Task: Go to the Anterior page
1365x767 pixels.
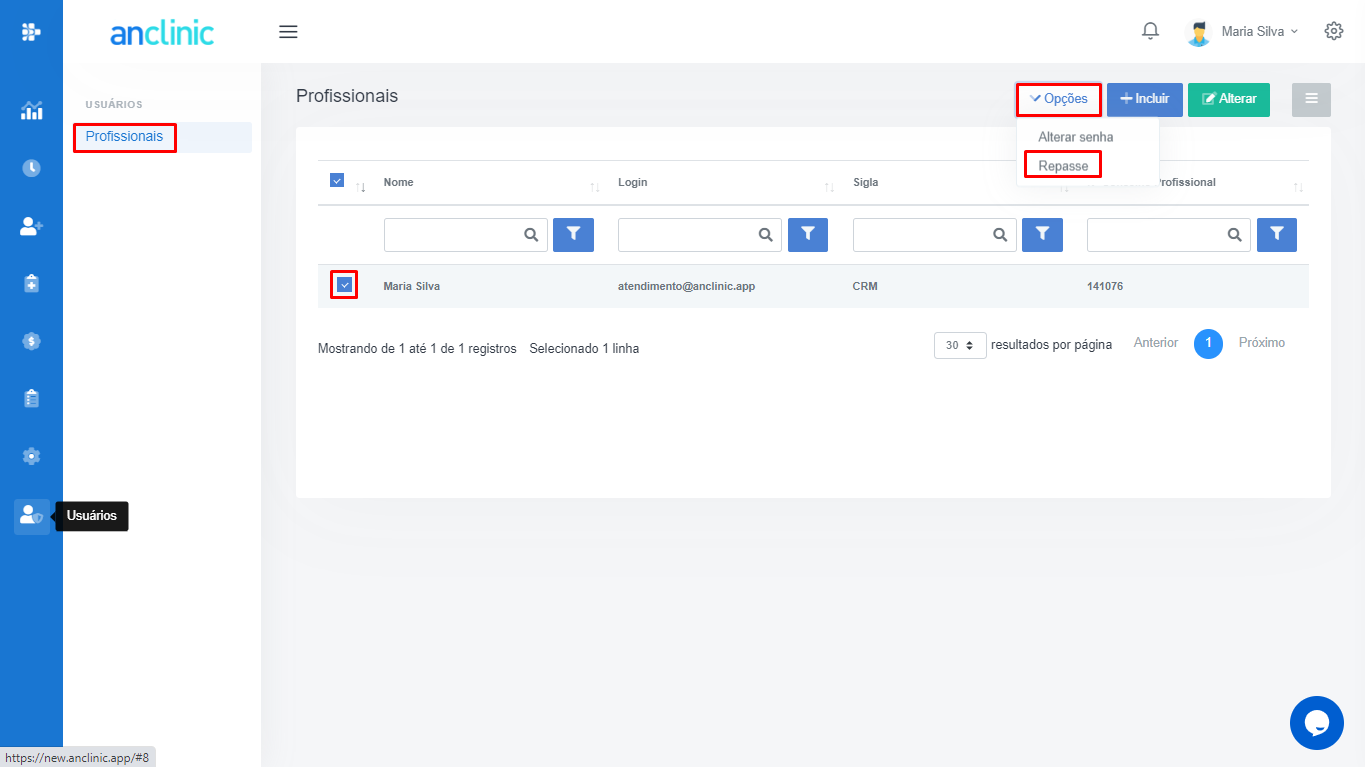Action: click(x=1156, y=343)
